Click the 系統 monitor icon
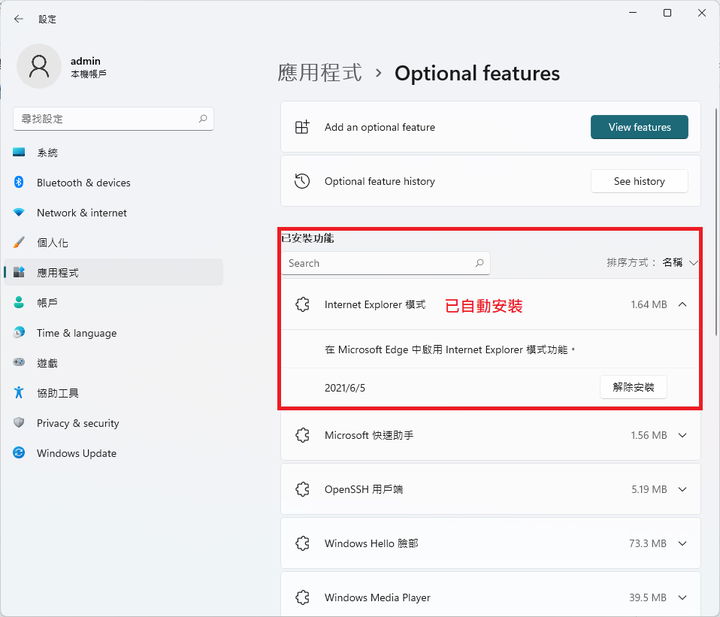This screenshot has height=617, width=720. click(x=19, y=152)
